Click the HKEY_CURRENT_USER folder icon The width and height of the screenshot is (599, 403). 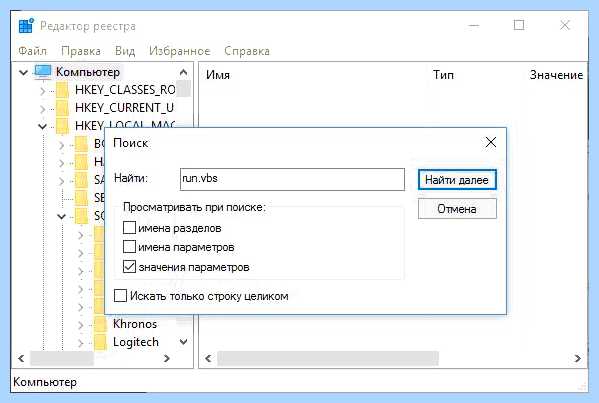point(62,108)
